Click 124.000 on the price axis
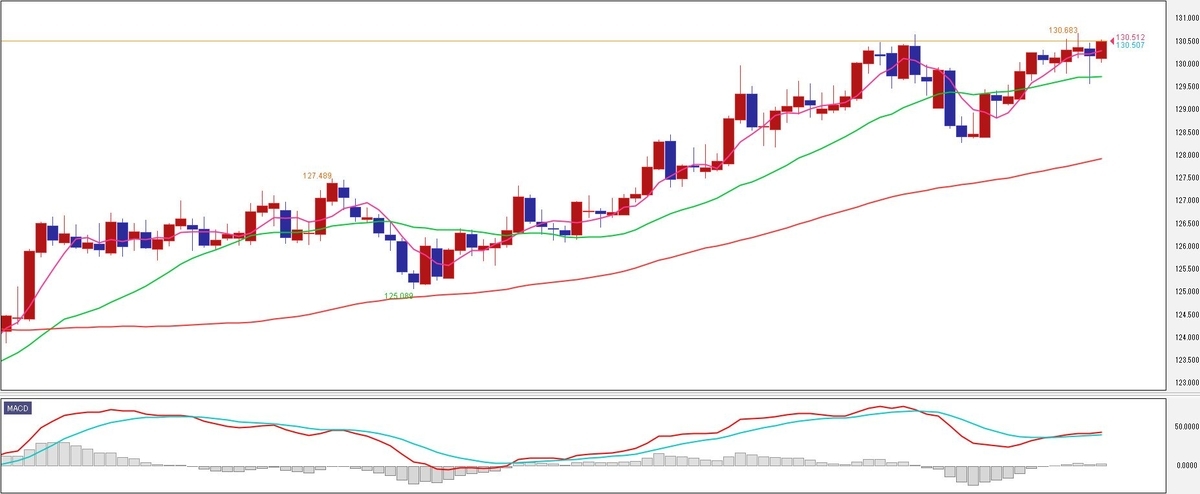Screen dimensions: 1200x494 click(1186, 338)
